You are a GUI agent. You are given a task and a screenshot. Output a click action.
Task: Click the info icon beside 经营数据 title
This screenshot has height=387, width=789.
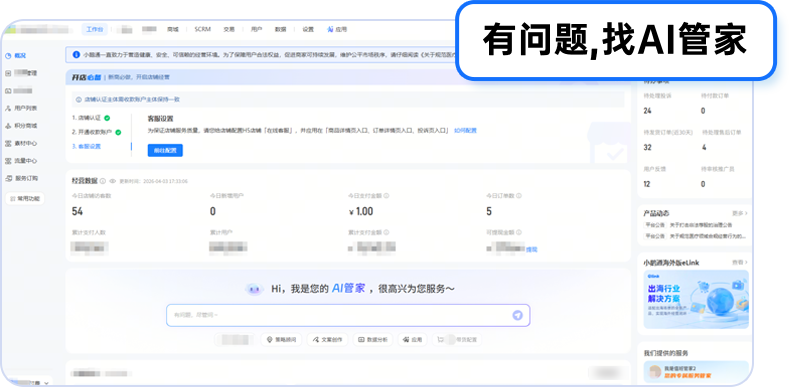(x=103, y=181)
